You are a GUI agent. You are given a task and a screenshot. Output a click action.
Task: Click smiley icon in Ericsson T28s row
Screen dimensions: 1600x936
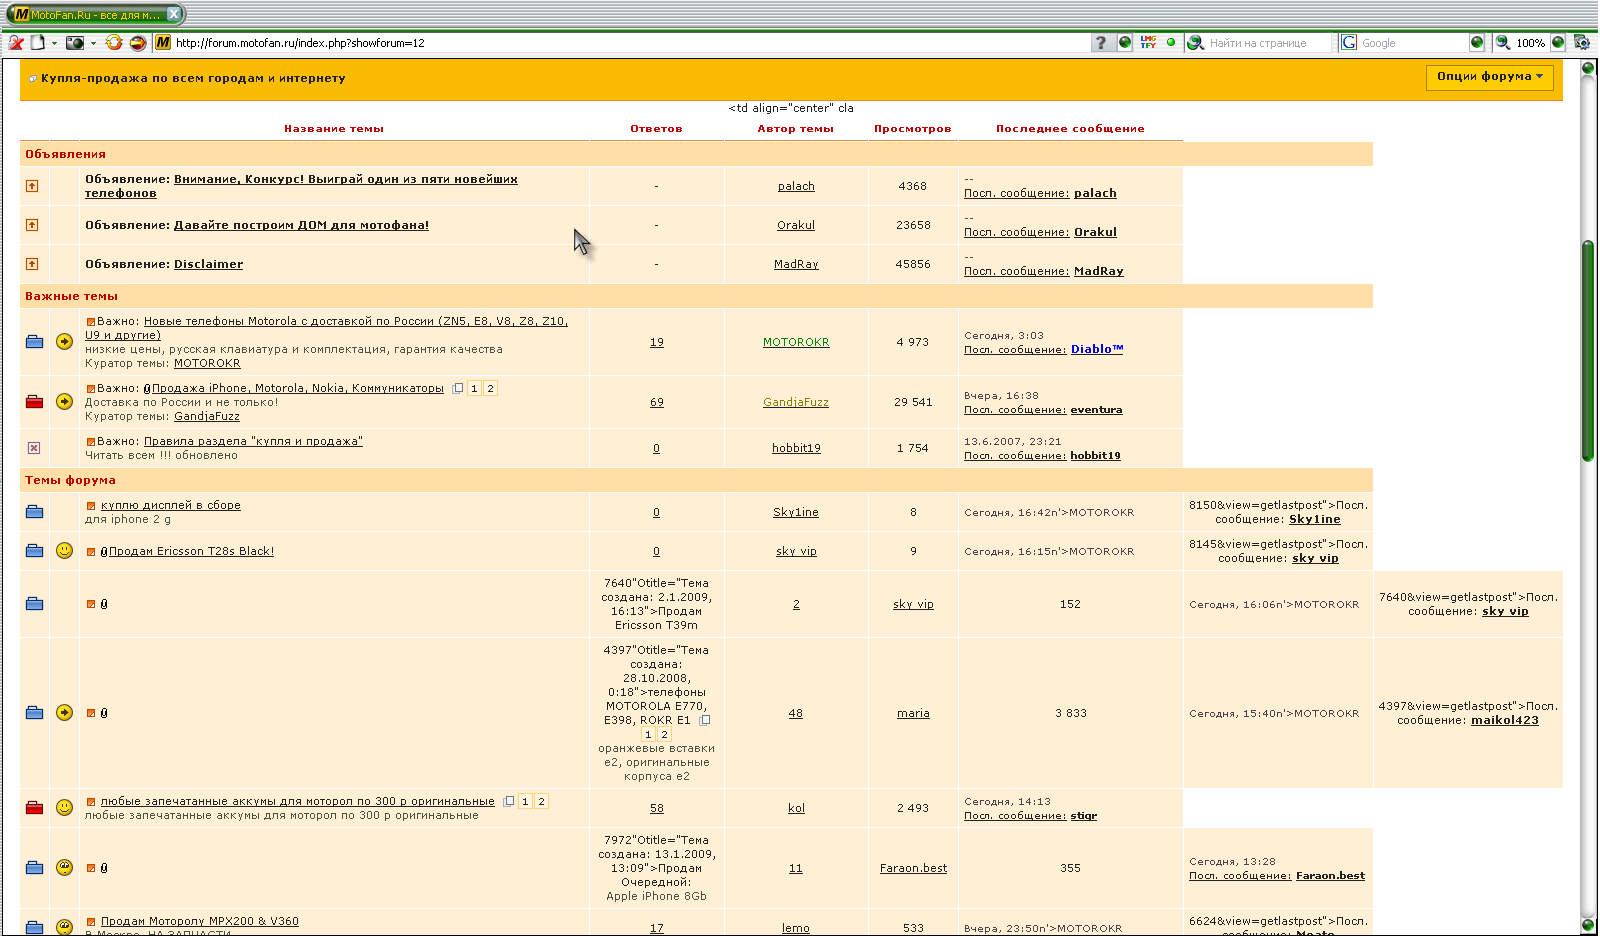tap(64, 550)
